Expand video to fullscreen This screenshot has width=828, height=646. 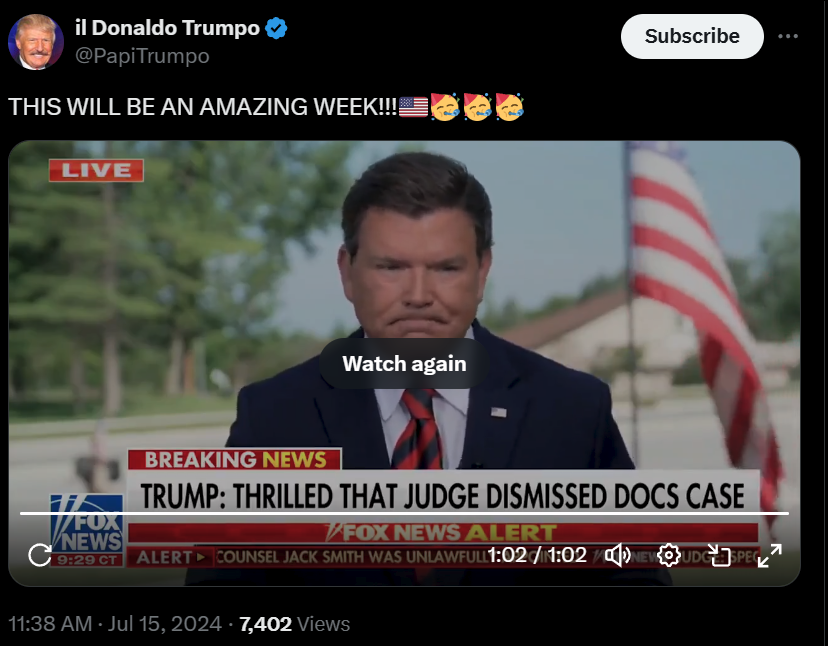point(769,555)
